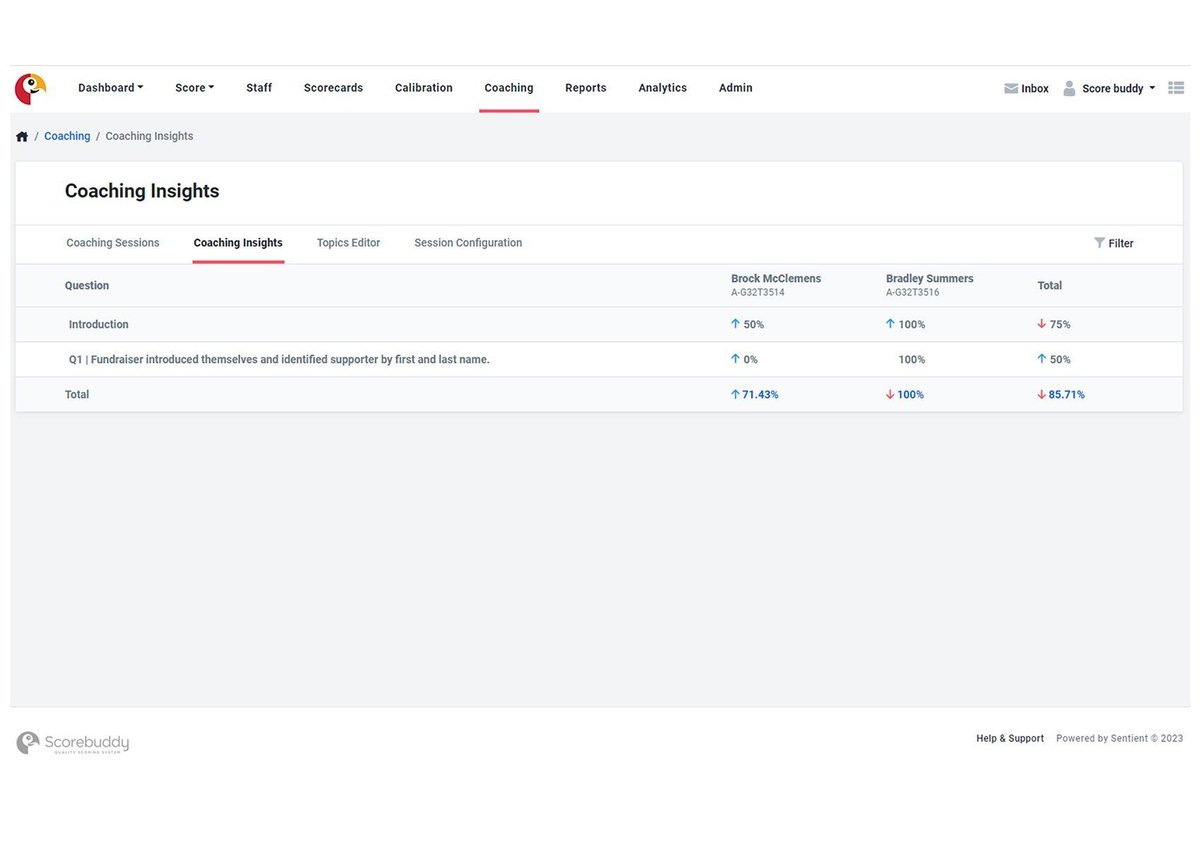1200x848 pixels.
Task: Open Help & Support in the footer
Action: click(1010, 738)
